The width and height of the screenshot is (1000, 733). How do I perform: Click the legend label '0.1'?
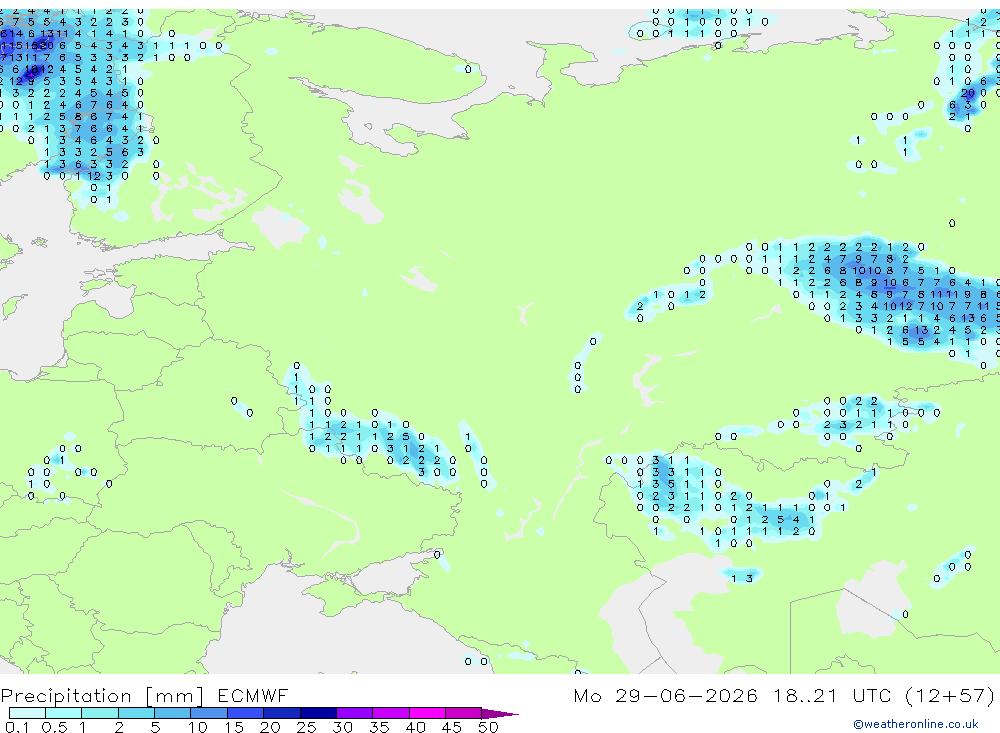[x=17, y=727]
